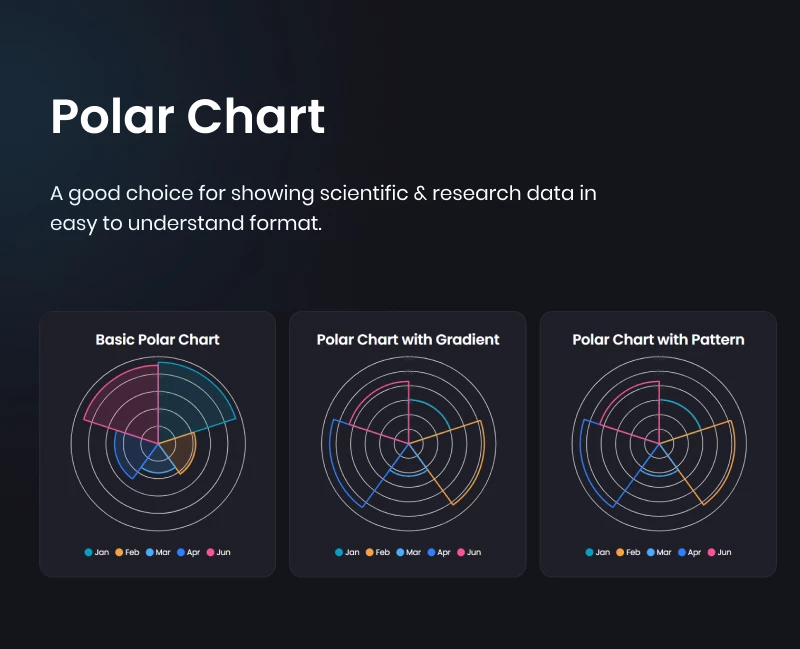Toggle Apr legend in Gradient chart
800x649 pixels.
click(x=439, y=552)
